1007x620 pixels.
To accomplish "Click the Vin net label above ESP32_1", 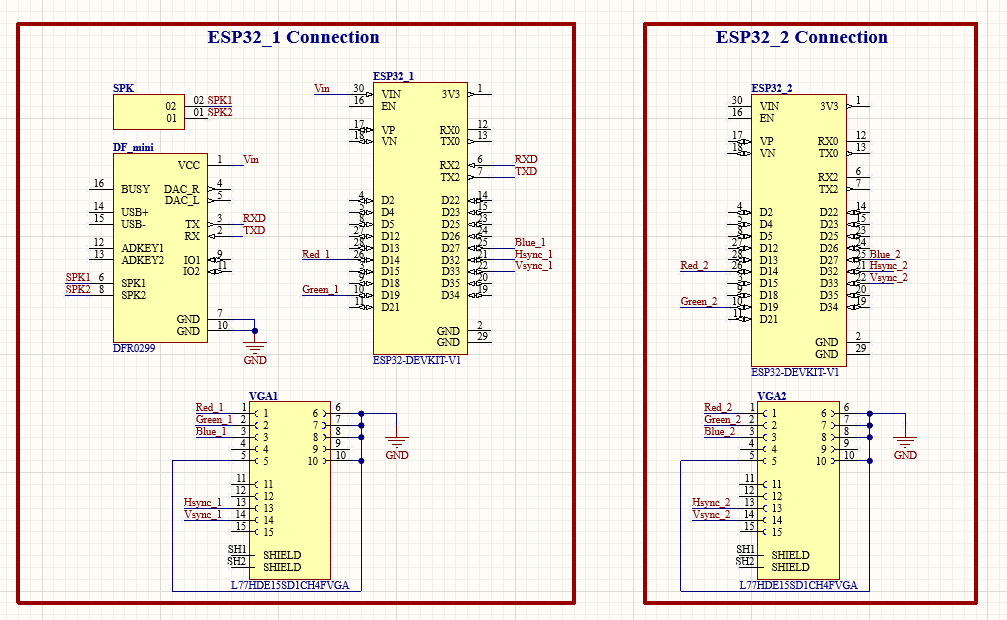I will tap(321, 89).
